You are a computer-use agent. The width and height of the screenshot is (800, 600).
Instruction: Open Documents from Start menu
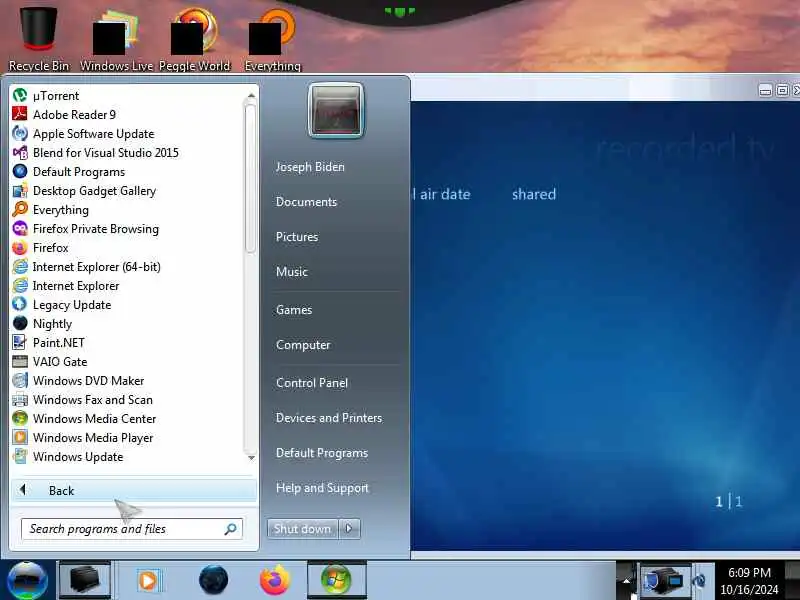point(306,202)
